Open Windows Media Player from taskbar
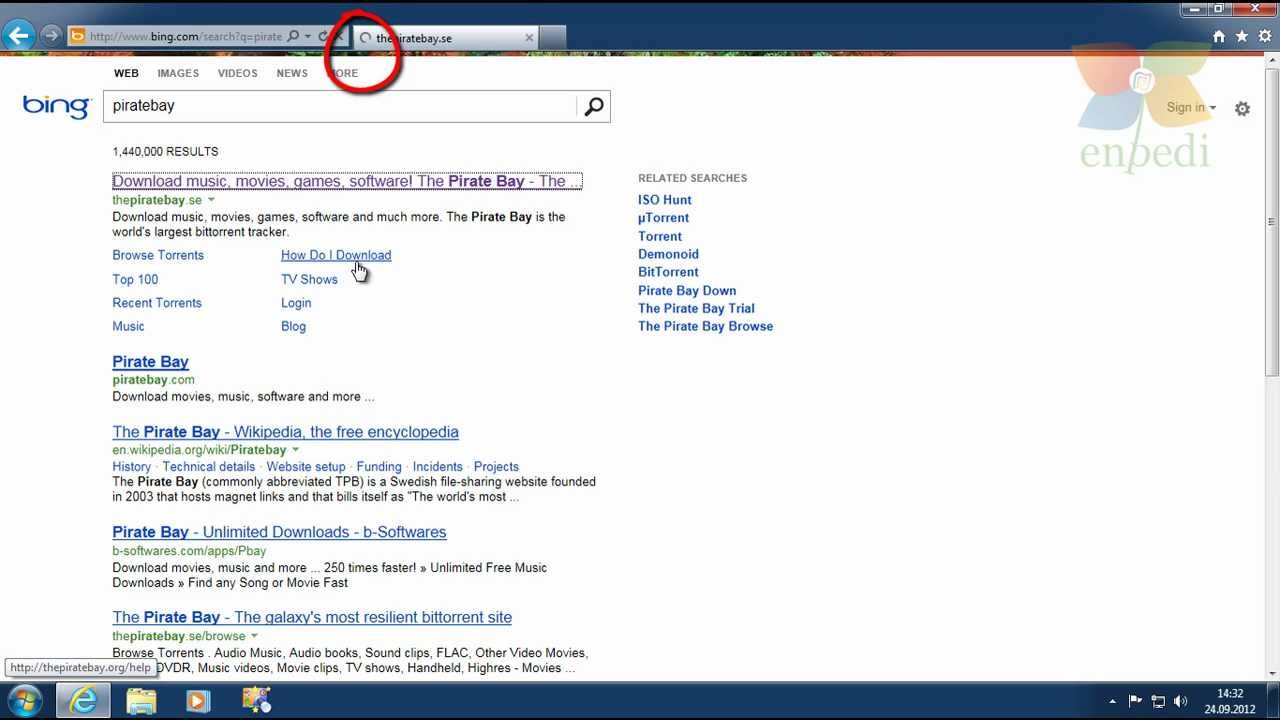The image size is (1280, 720). pyautogui.click(x=197, y=701)
